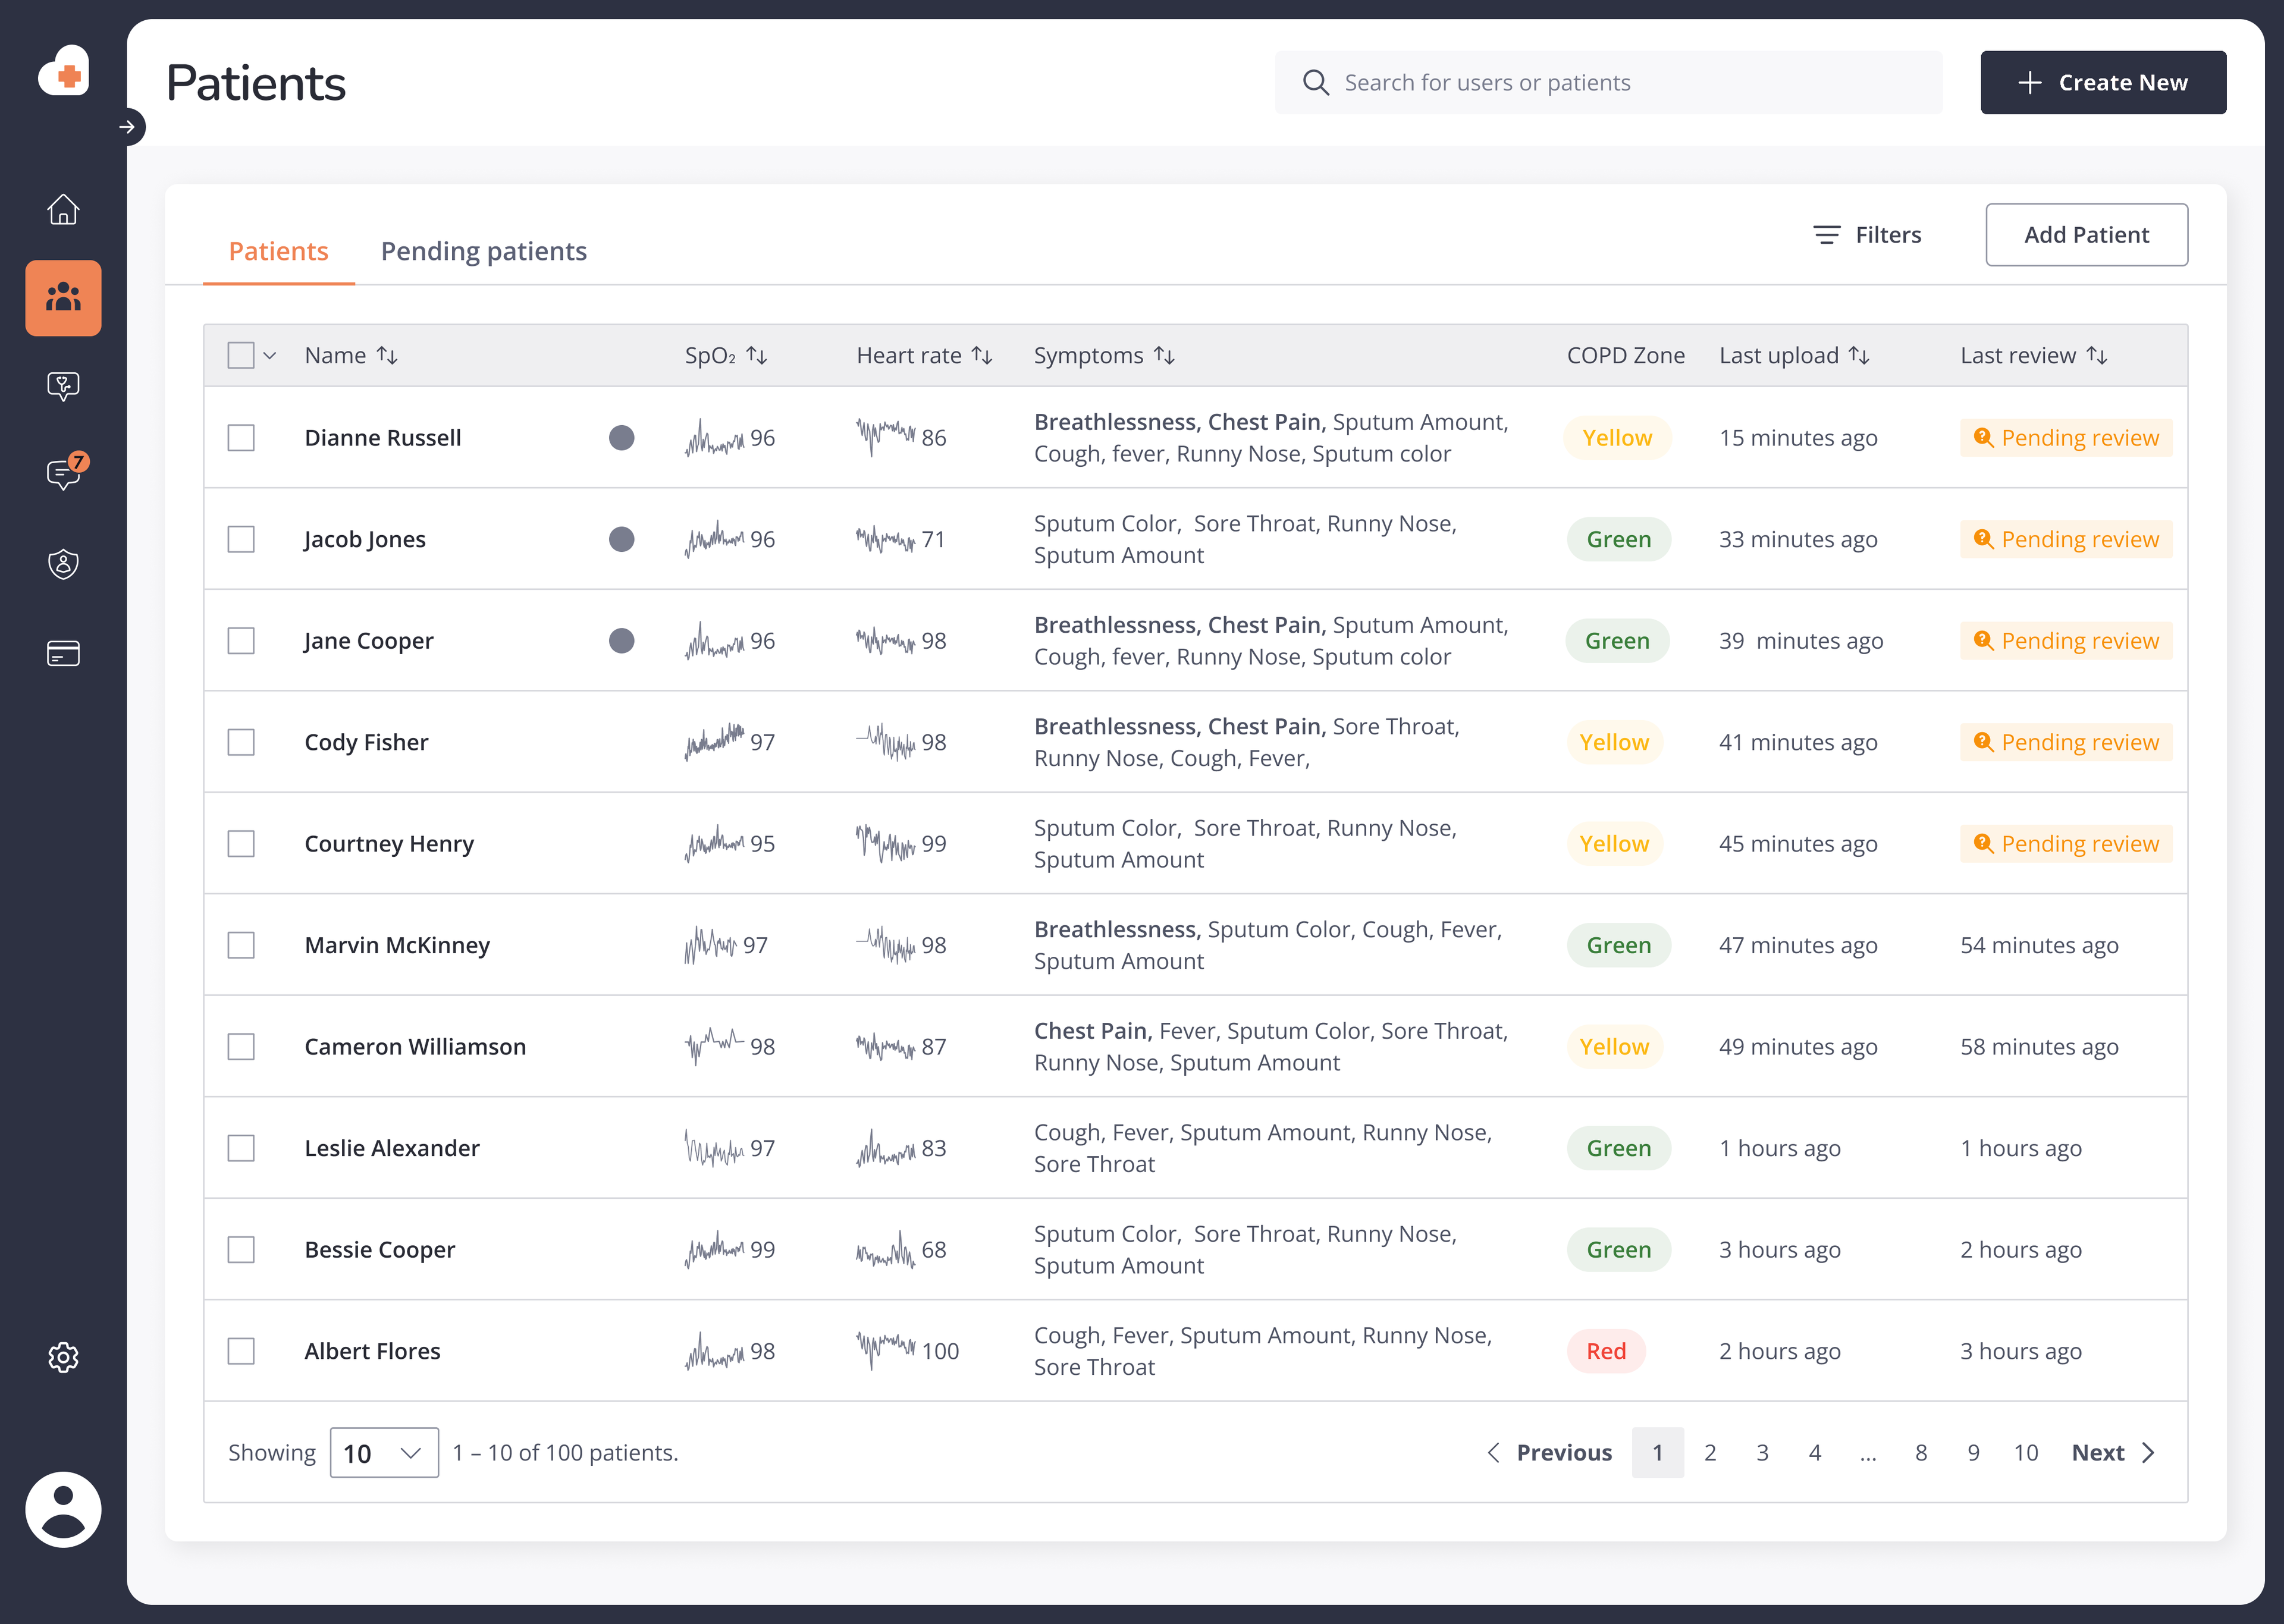Switch to the Pending patients tab
This screenshot has height=1624, width=2284.
tap(483, 251)
